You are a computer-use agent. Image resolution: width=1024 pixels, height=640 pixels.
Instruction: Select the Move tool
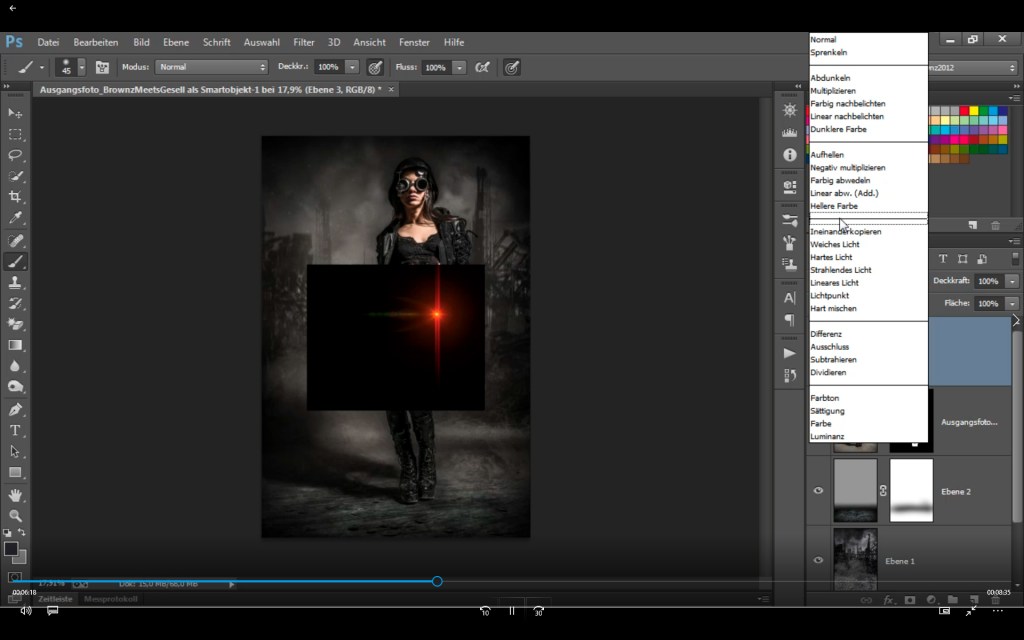16,113
